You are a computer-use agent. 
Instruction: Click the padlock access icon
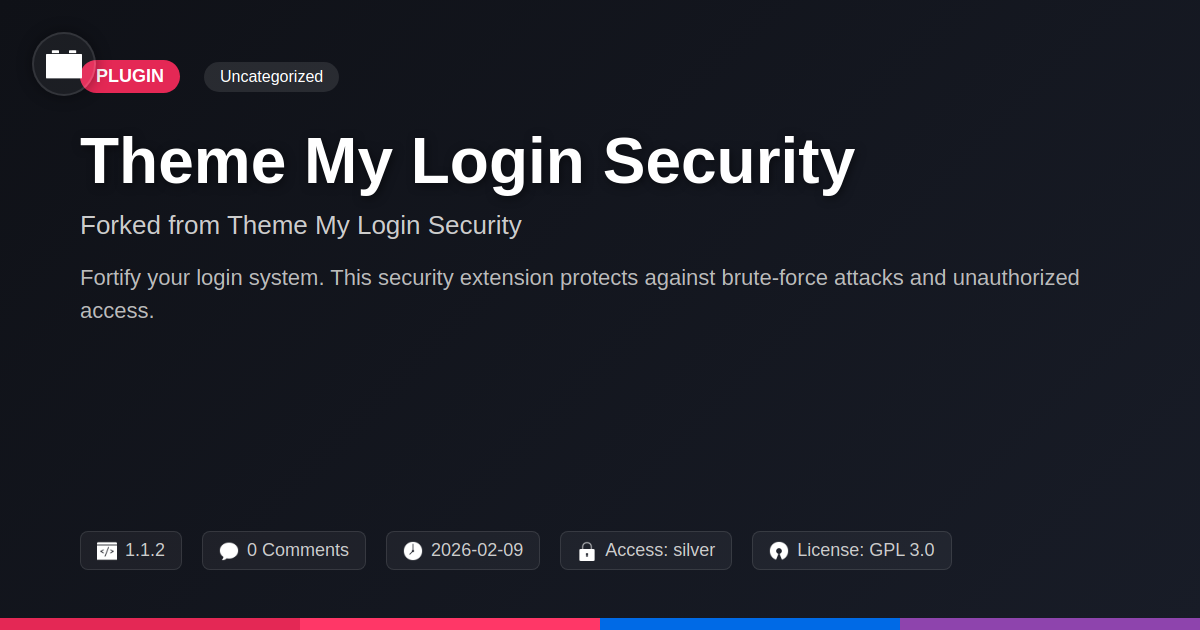coord(587,551)
